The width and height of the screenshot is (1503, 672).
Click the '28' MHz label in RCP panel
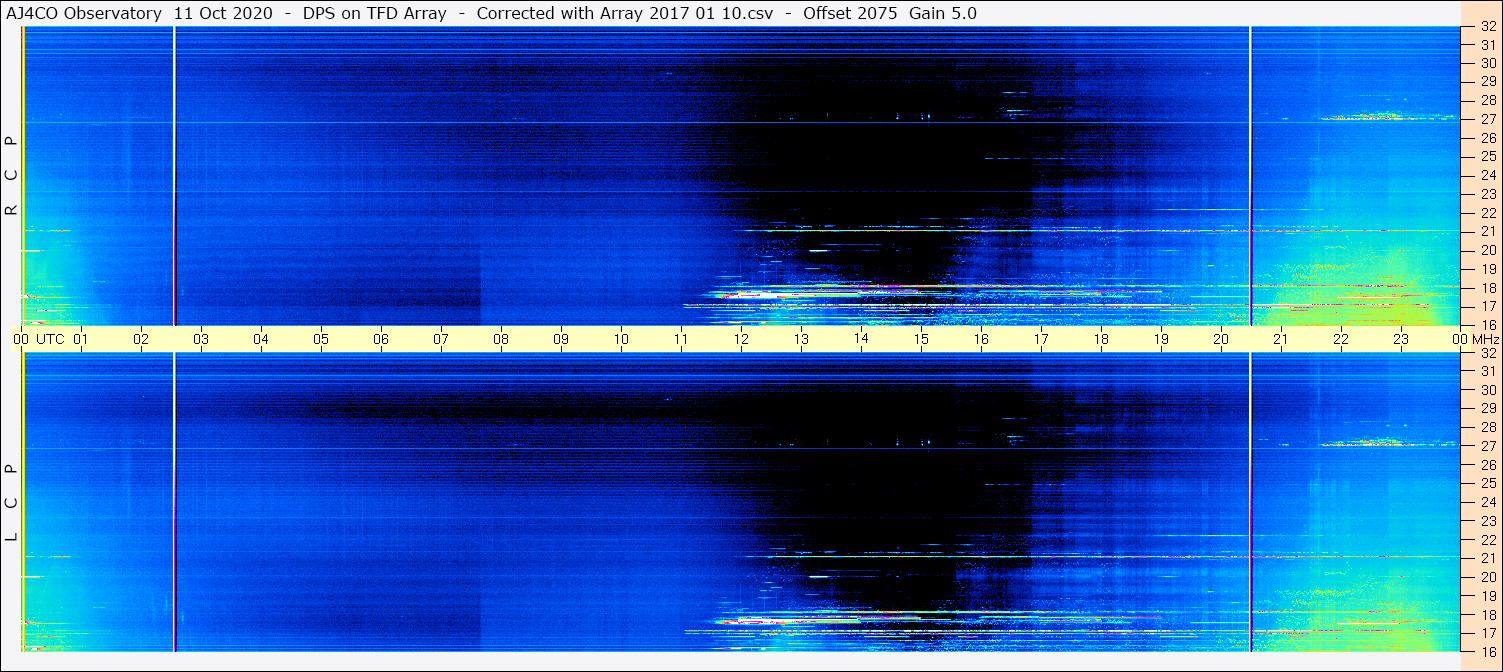pos(1487,101)
